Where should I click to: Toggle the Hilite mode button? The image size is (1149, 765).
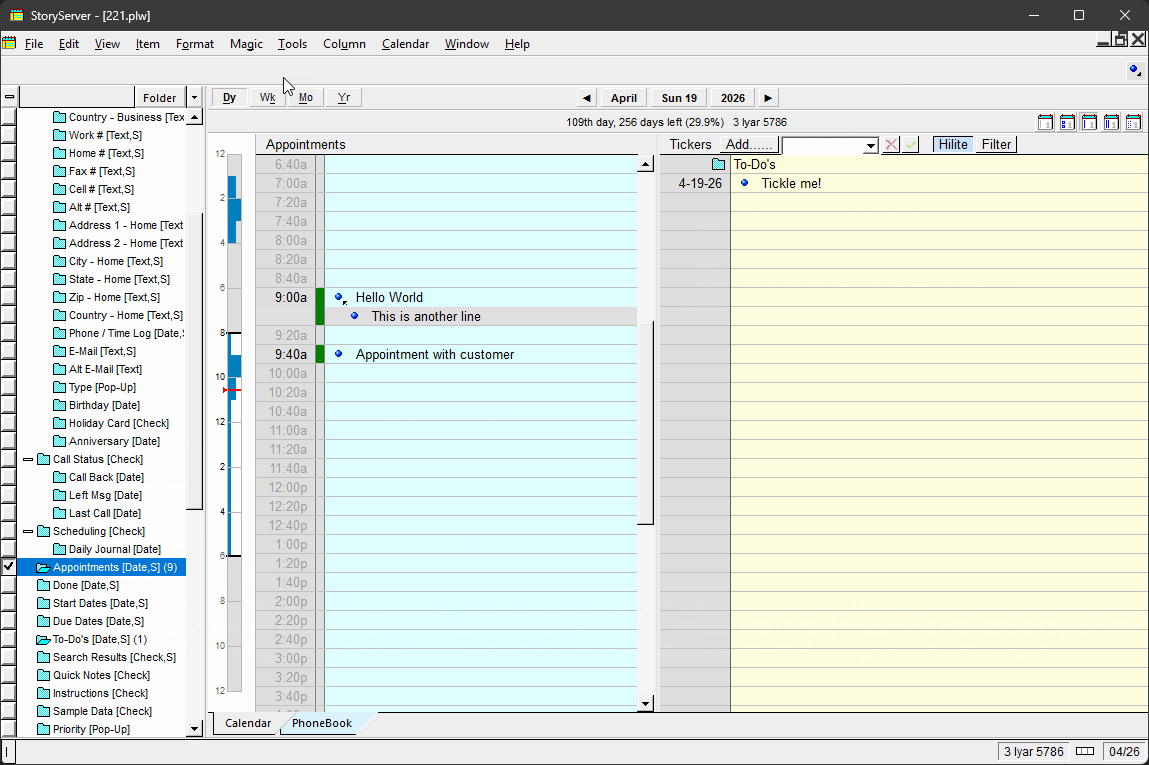tap(953, 144)
